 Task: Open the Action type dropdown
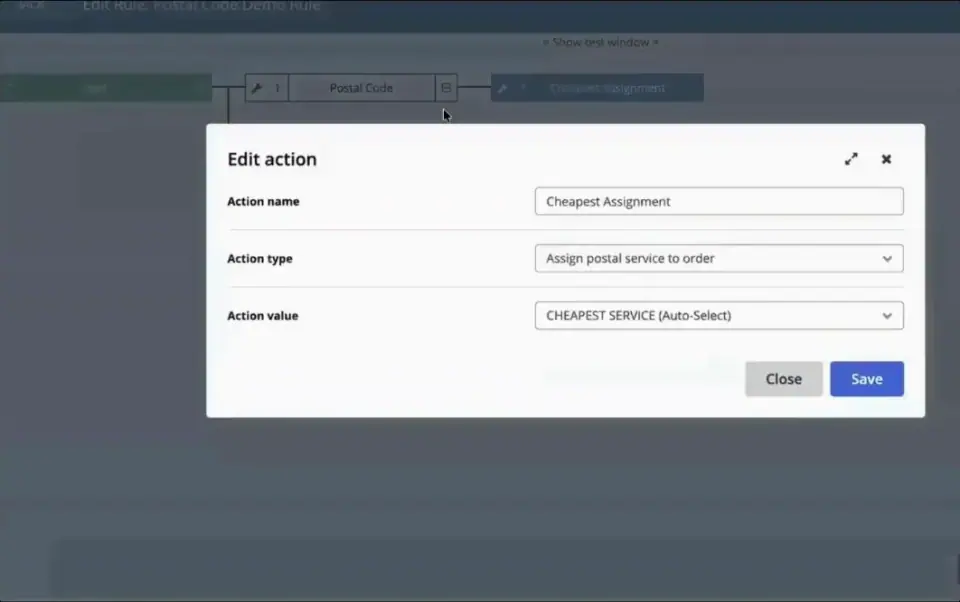719,258
